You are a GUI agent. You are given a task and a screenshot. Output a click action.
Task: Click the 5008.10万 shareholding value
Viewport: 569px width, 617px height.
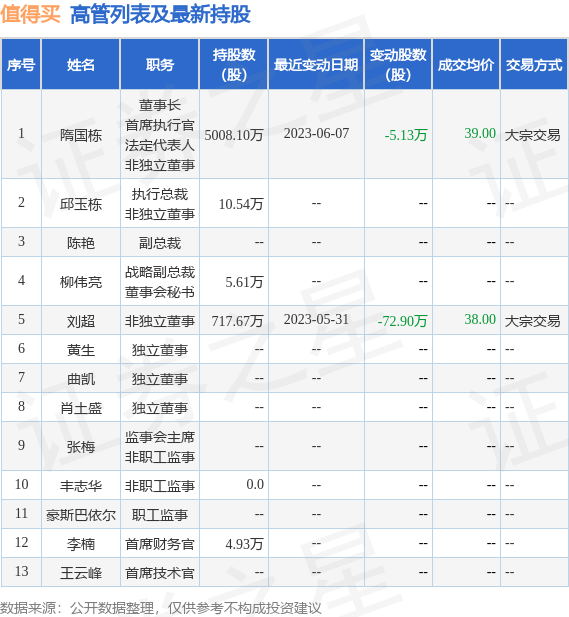point(234,135)
